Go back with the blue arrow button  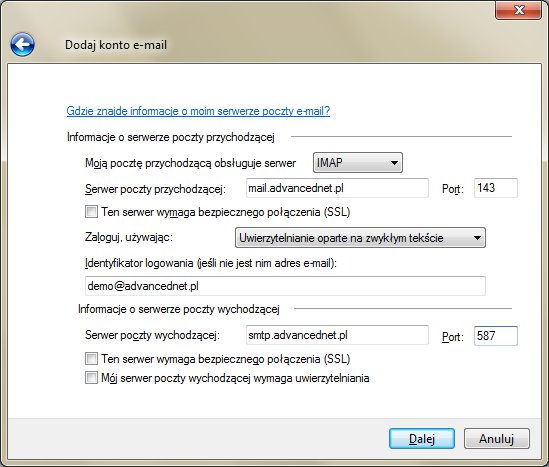pos(22,44)
